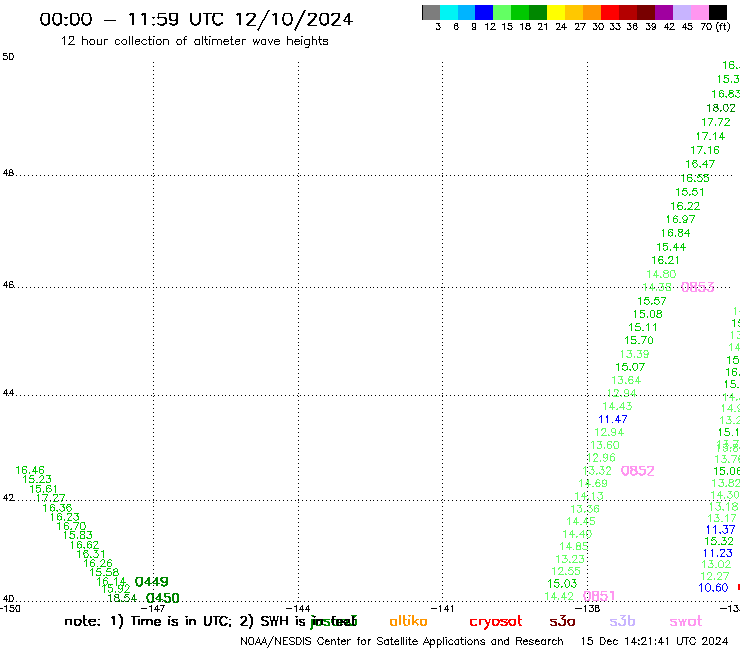Click the 's3a' satellite legend label
The image size is (740, 650).
coord(562,621)
